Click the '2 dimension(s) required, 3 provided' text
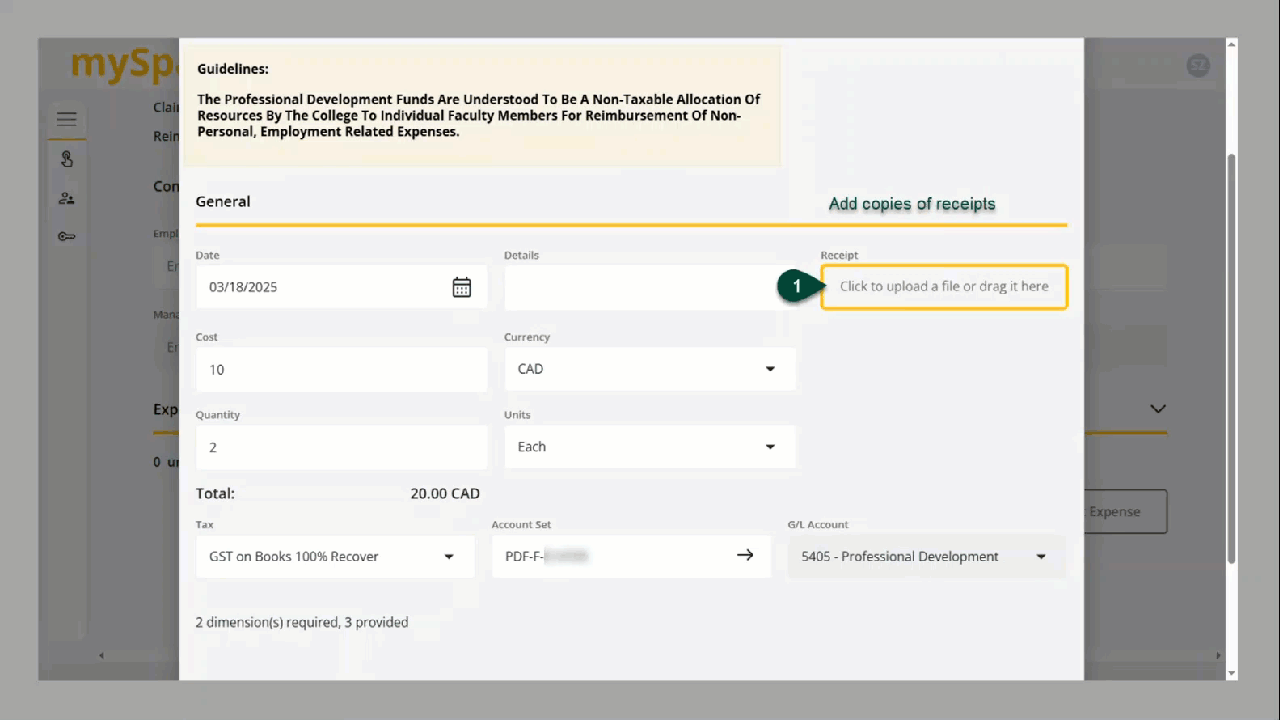 [302, 622]
